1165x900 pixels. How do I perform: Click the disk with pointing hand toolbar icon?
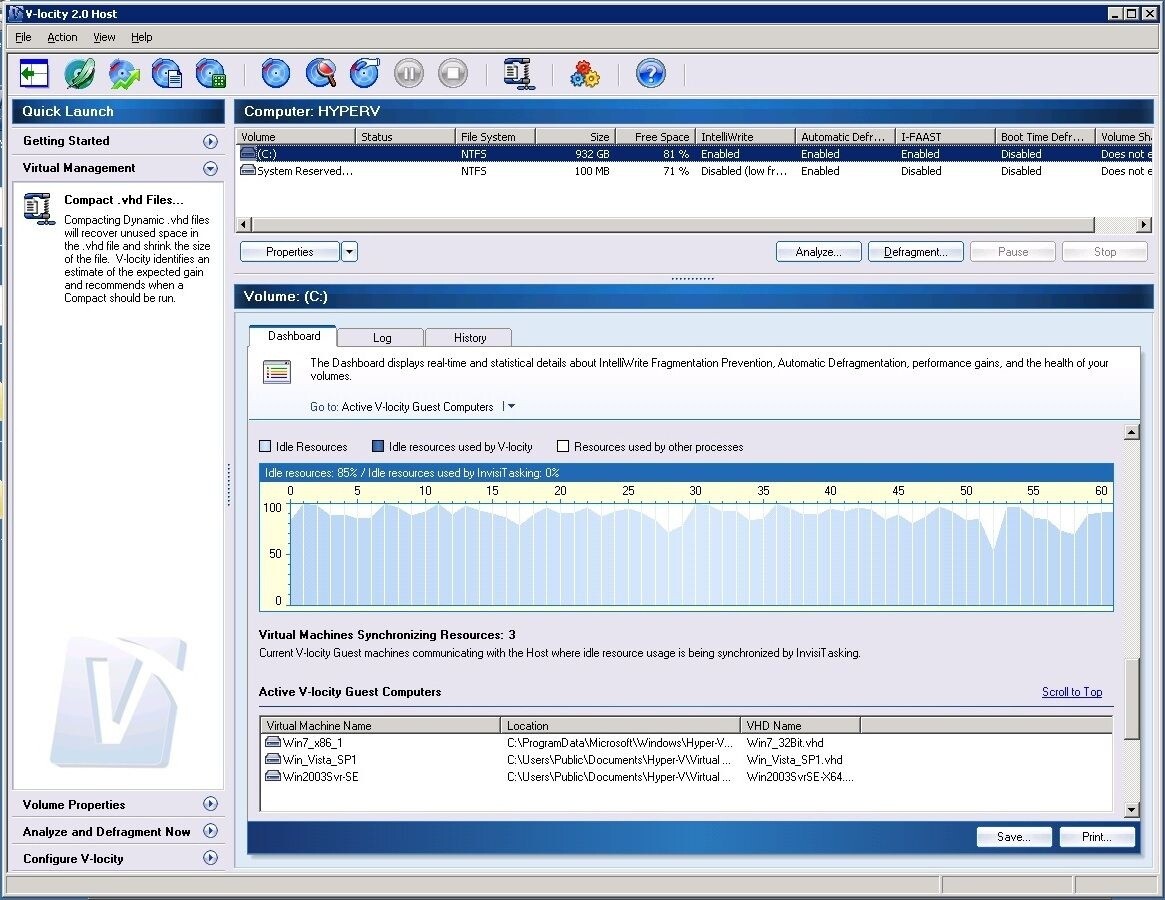tap(365, 74)
